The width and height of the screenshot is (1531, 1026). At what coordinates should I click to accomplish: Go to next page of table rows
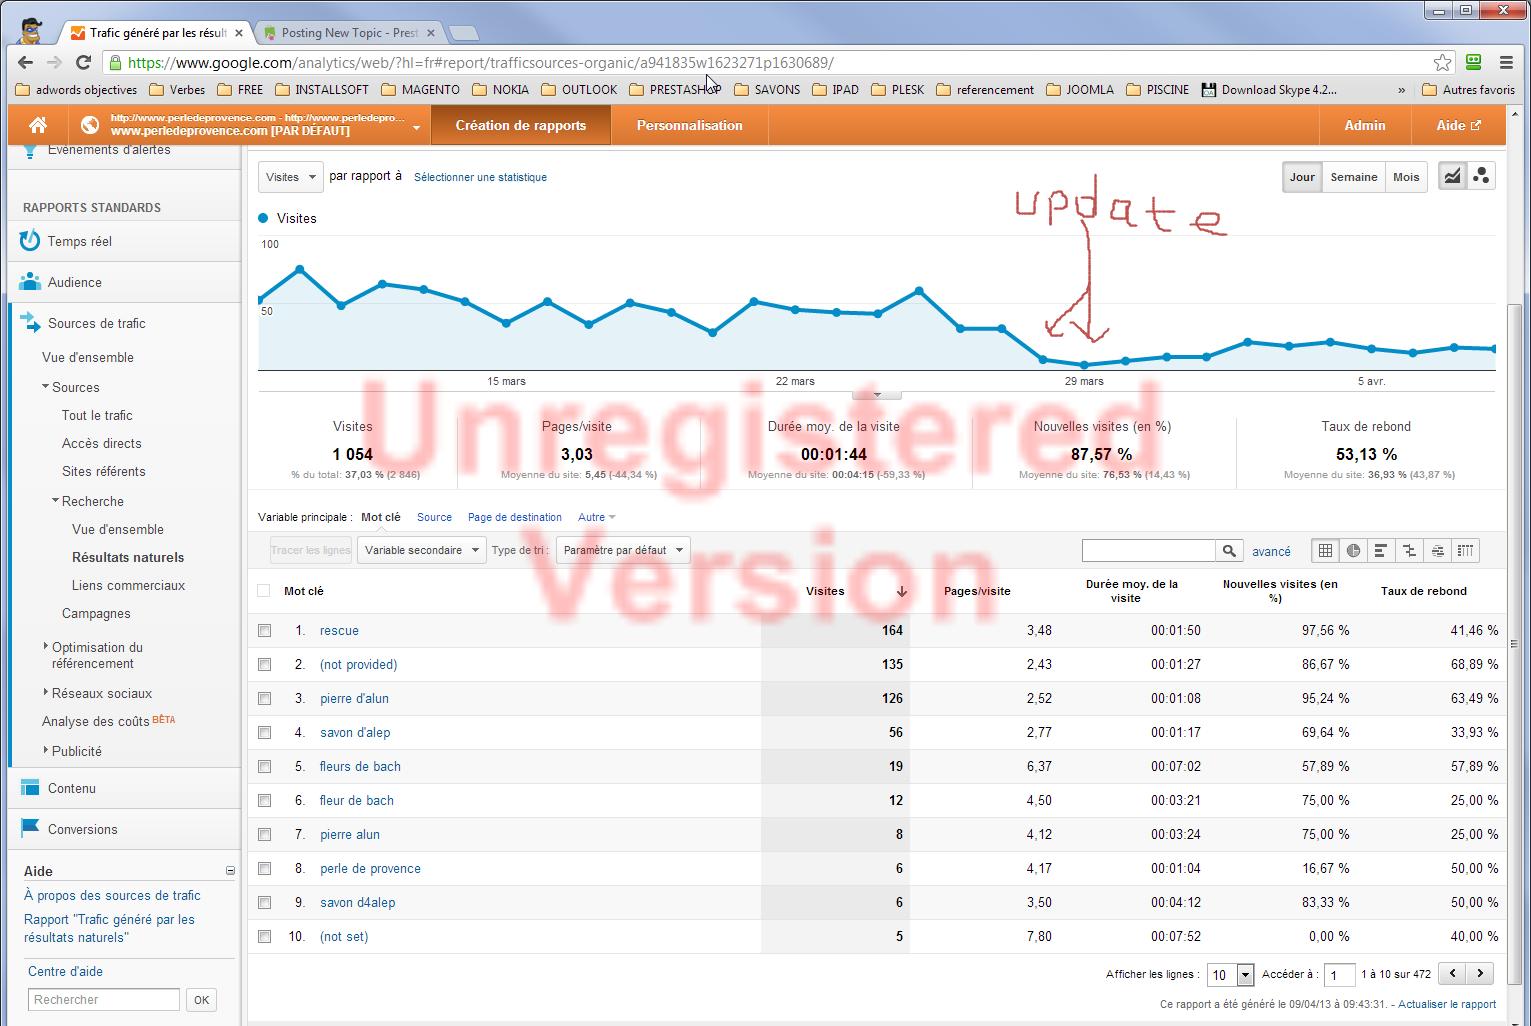click(x=1480, y=973)
